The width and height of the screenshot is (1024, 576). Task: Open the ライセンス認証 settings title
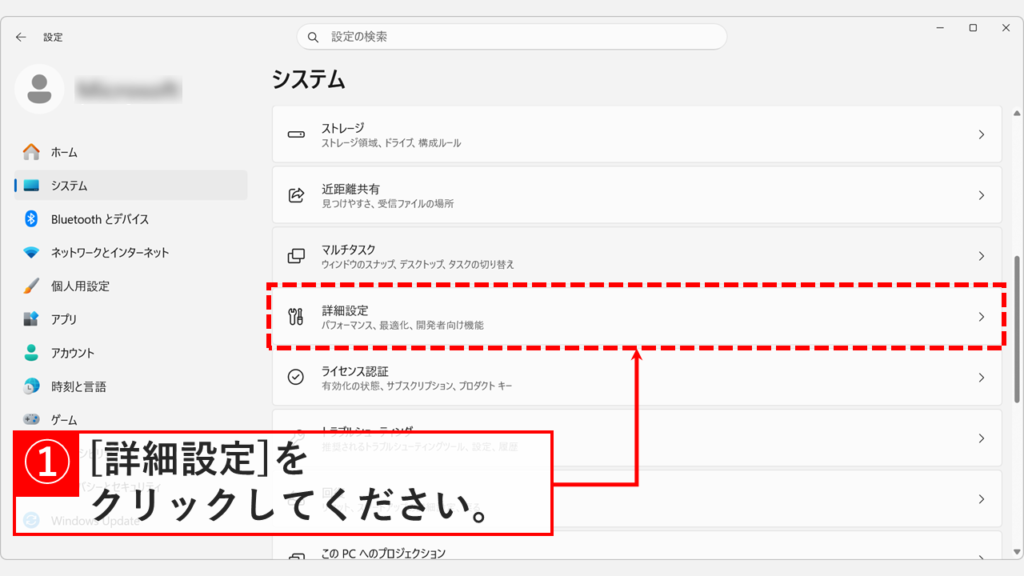(355, 371)
